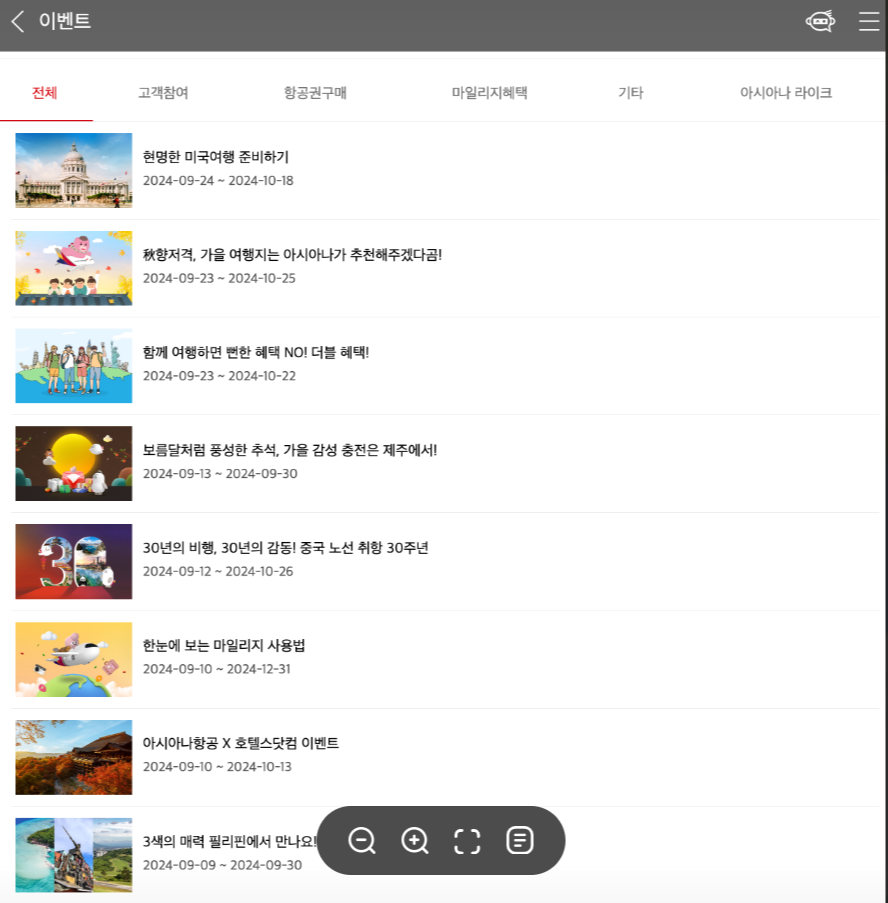Click the number 30 anniversary thumbnail
This screenshot has width=888, height=903.
(x=74, y=561)
